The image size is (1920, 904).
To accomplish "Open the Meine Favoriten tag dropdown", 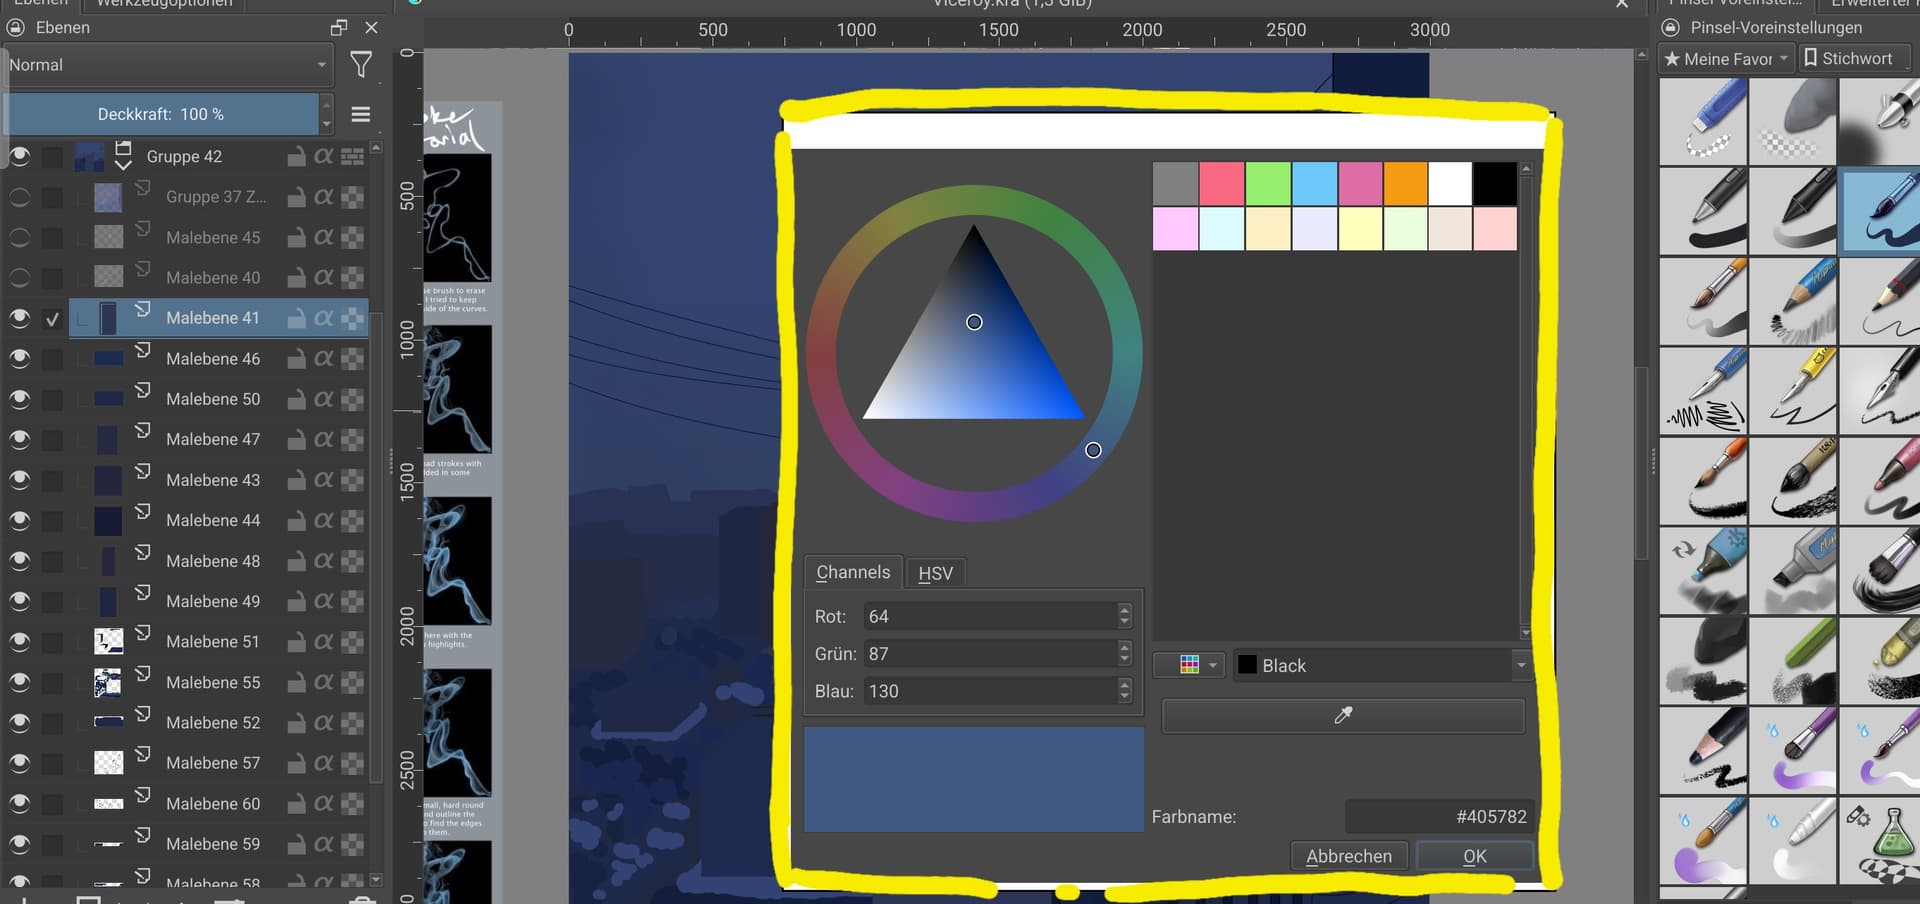I will [1726, 59].
